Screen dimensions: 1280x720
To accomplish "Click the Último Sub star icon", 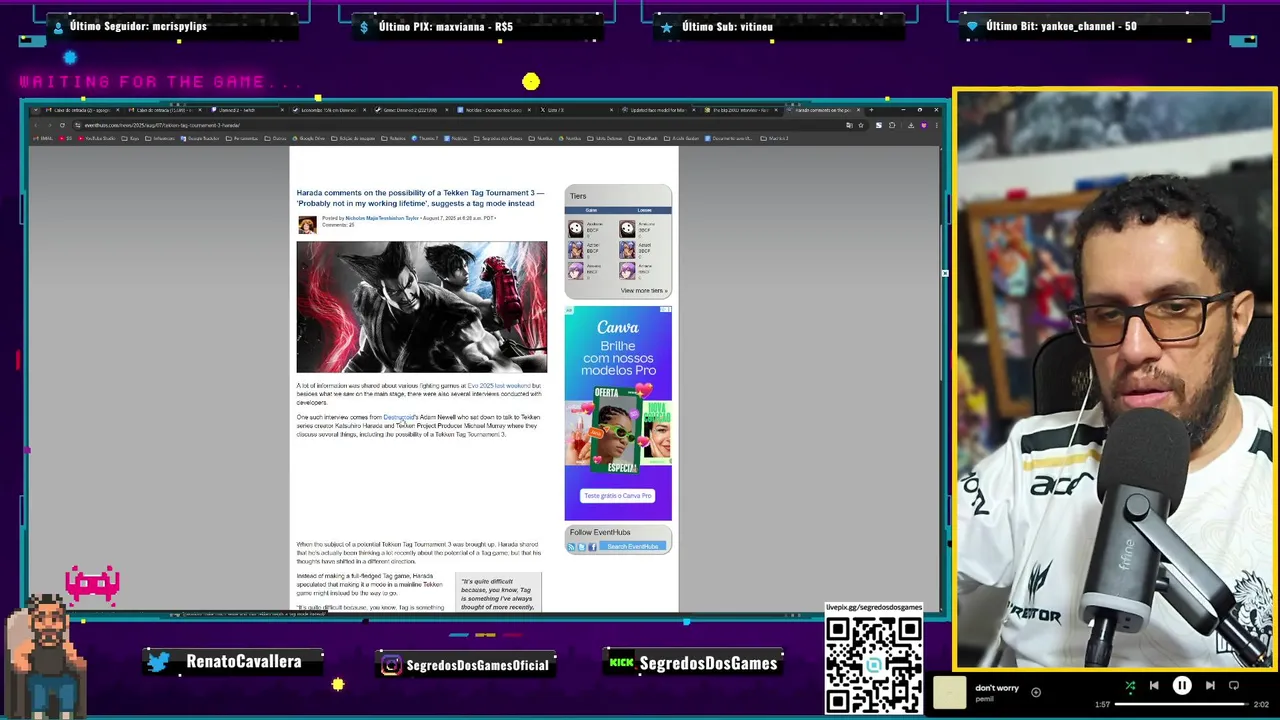I will (x=667, y=27).
